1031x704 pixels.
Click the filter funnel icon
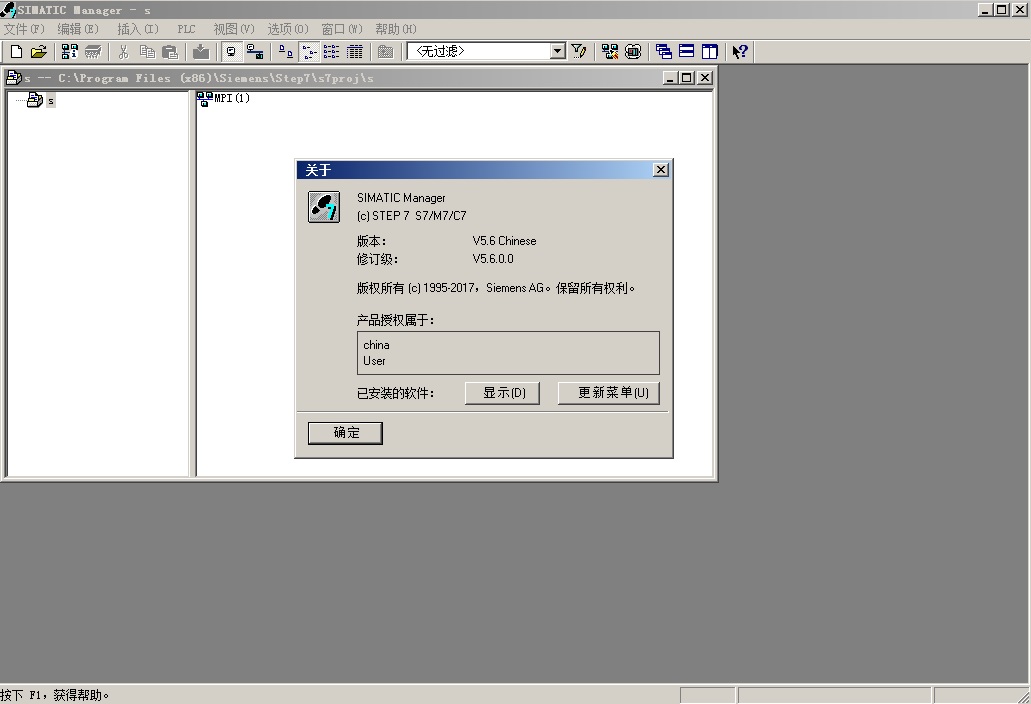click(579, 51)
